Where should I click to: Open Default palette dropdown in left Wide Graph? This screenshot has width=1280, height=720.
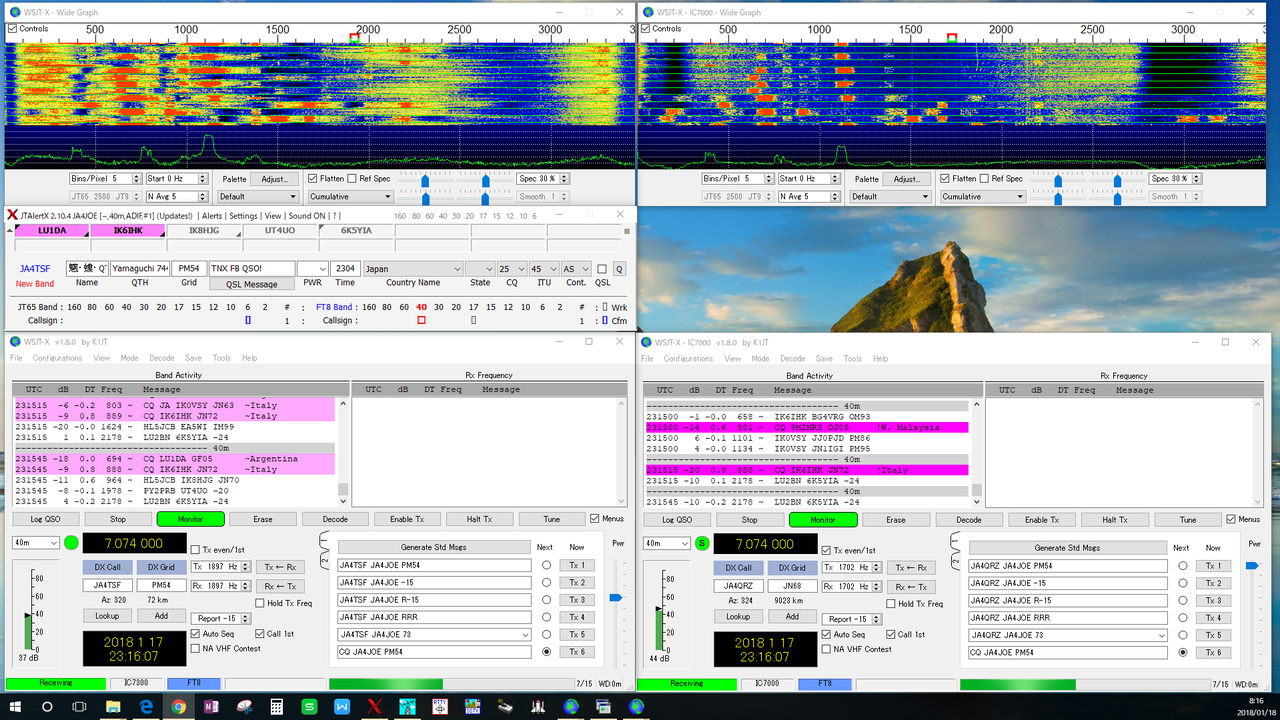click(x=258, y=197)
